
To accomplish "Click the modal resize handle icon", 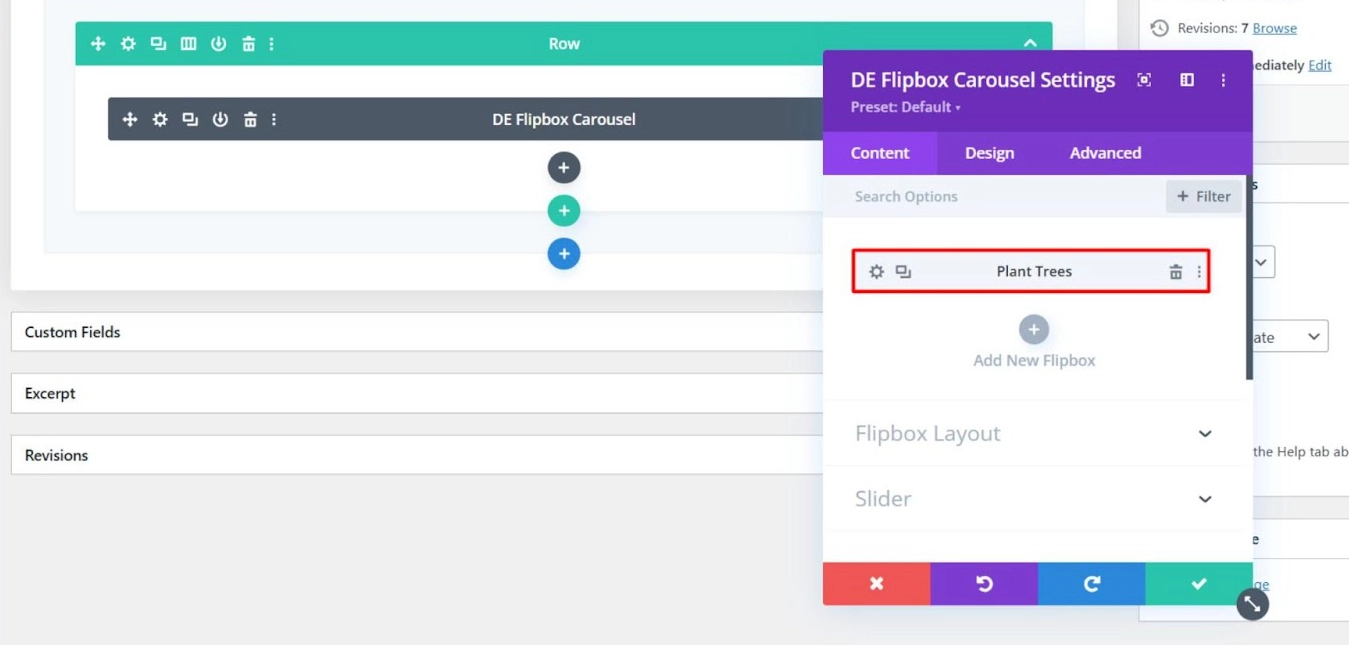I will [x=1252, y=604].
